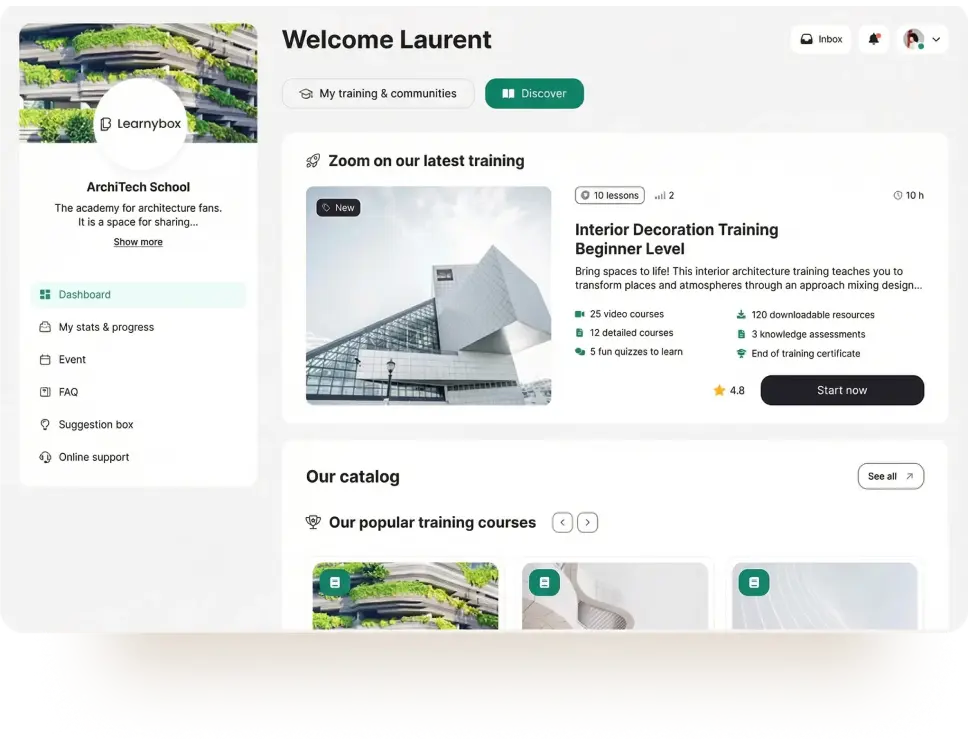The image size is (968, 744).
Task: Click the Online support headset icon
Action: [44, 457]
